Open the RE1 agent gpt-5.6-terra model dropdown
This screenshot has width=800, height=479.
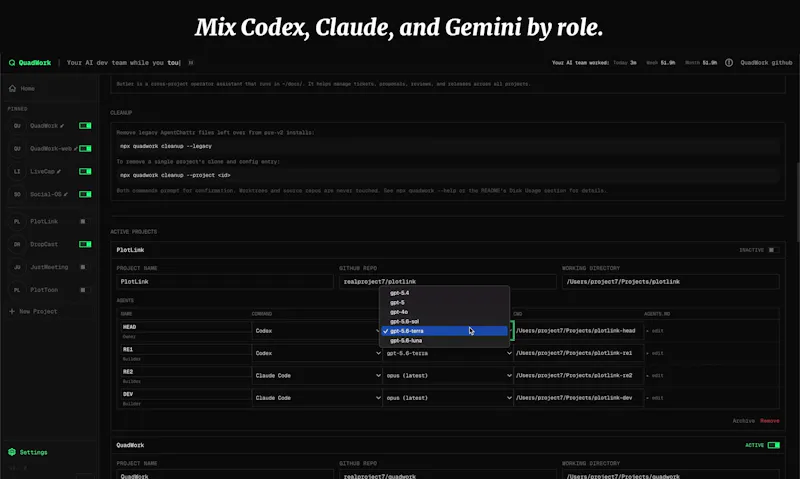click(x=447, y=353)
